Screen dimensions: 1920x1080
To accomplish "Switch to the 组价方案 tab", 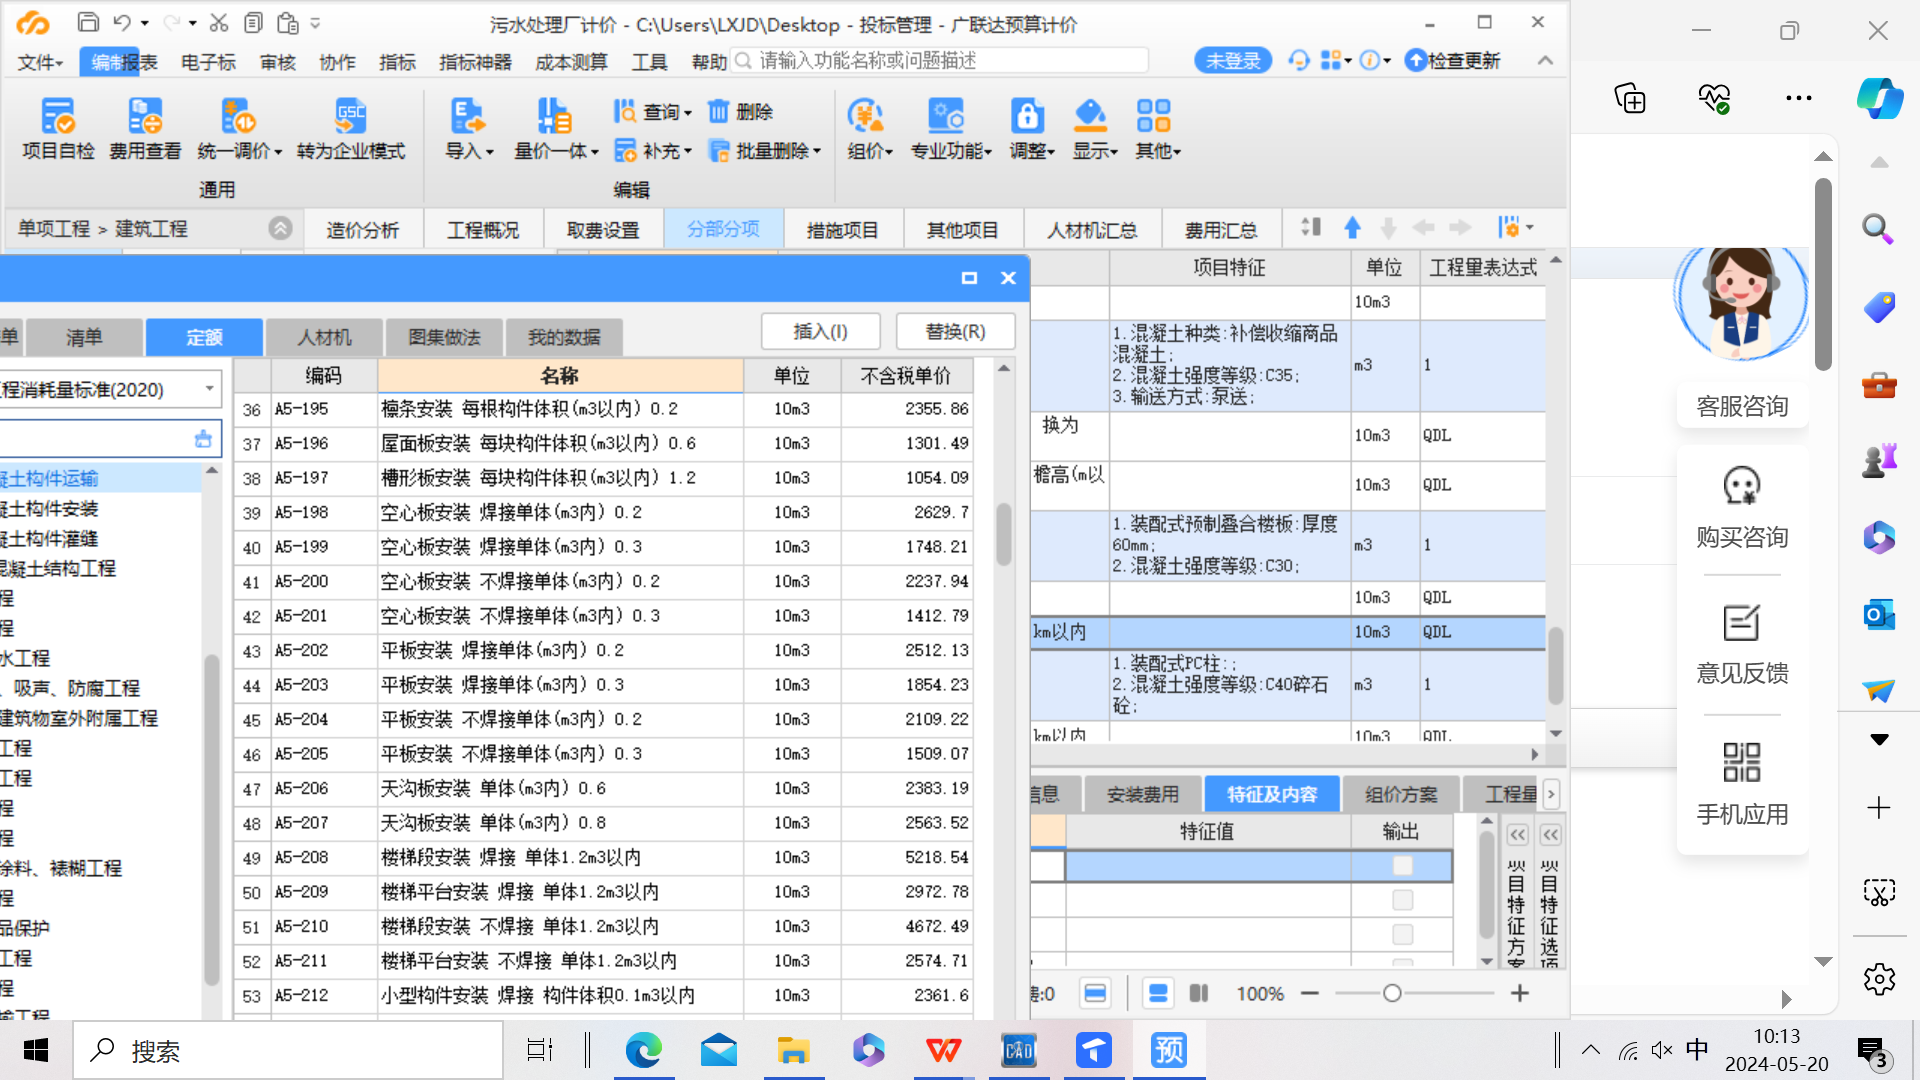I will [x=1401, y=794].
